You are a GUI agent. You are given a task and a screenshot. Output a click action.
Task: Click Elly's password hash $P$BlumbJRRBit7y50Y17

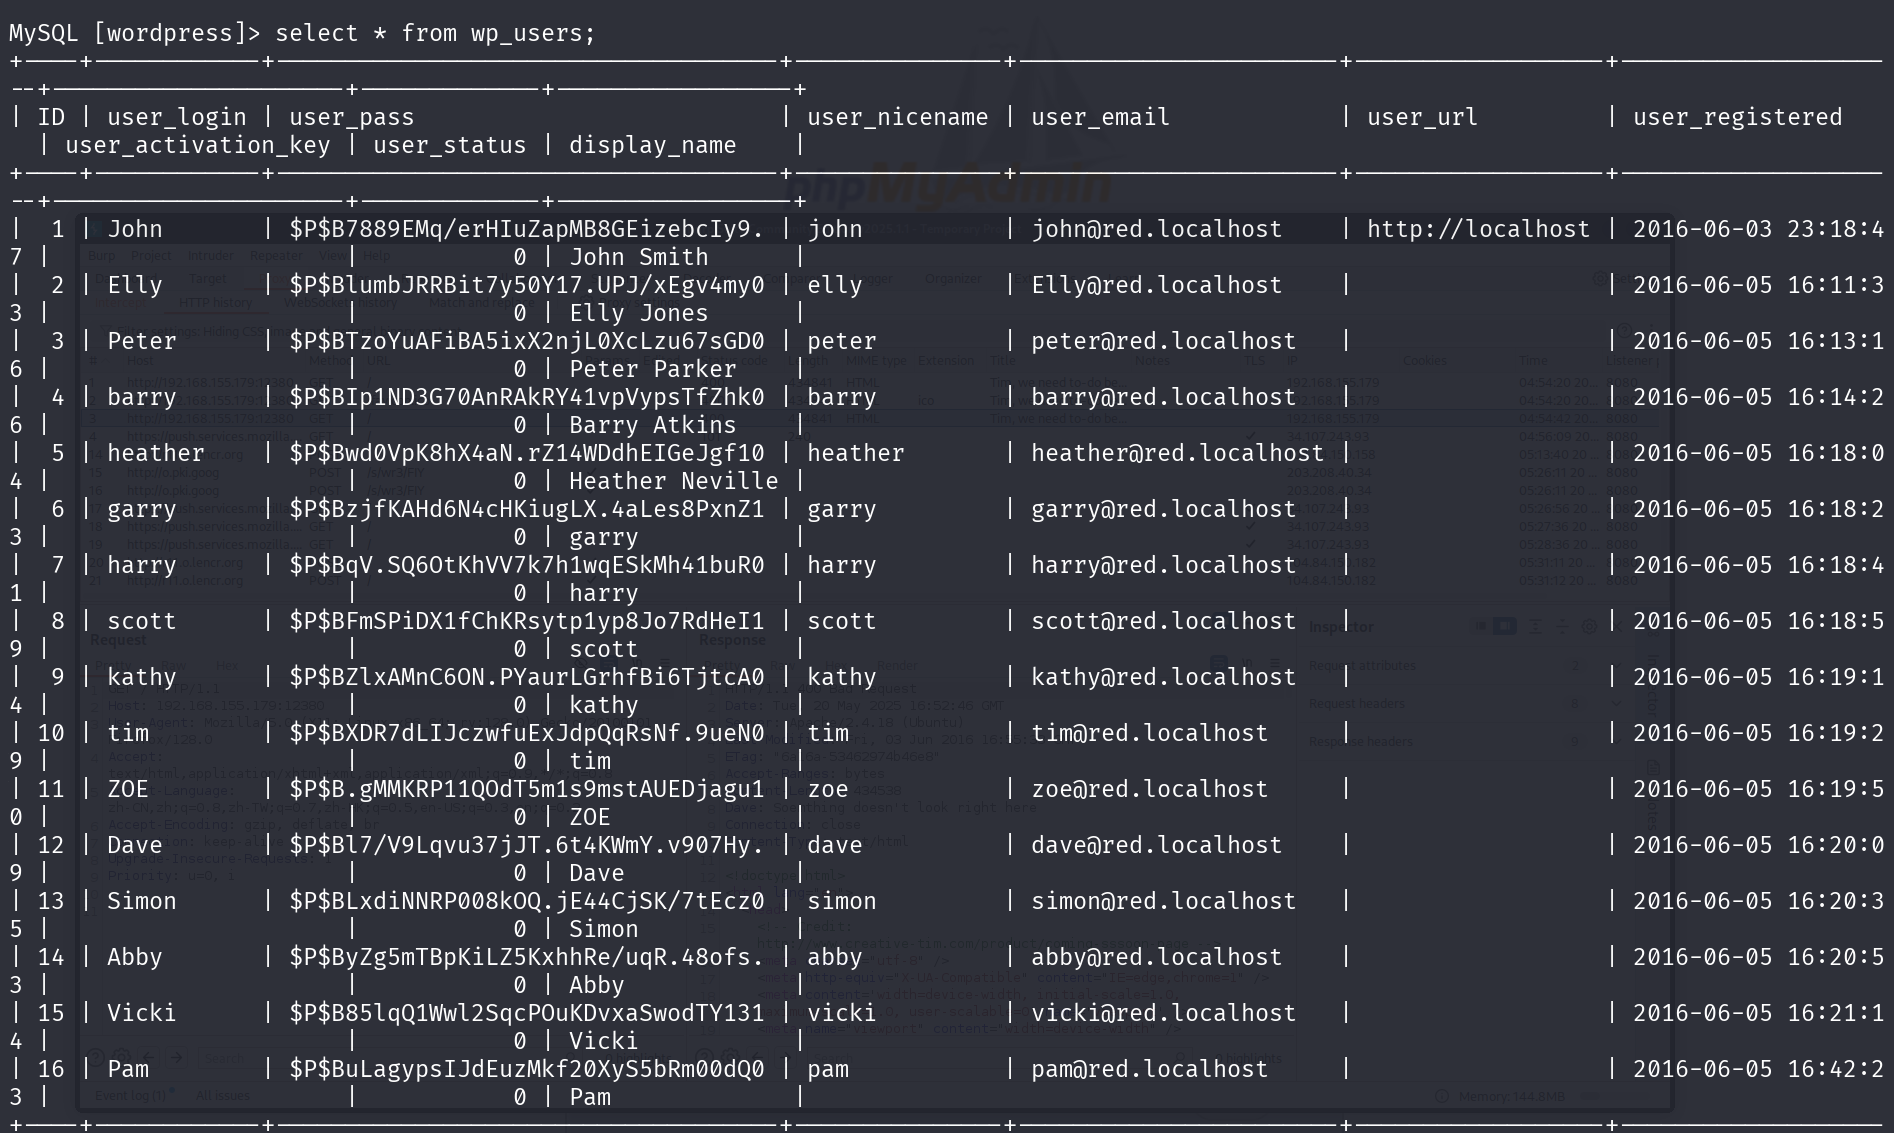click(x=527, y=285)
